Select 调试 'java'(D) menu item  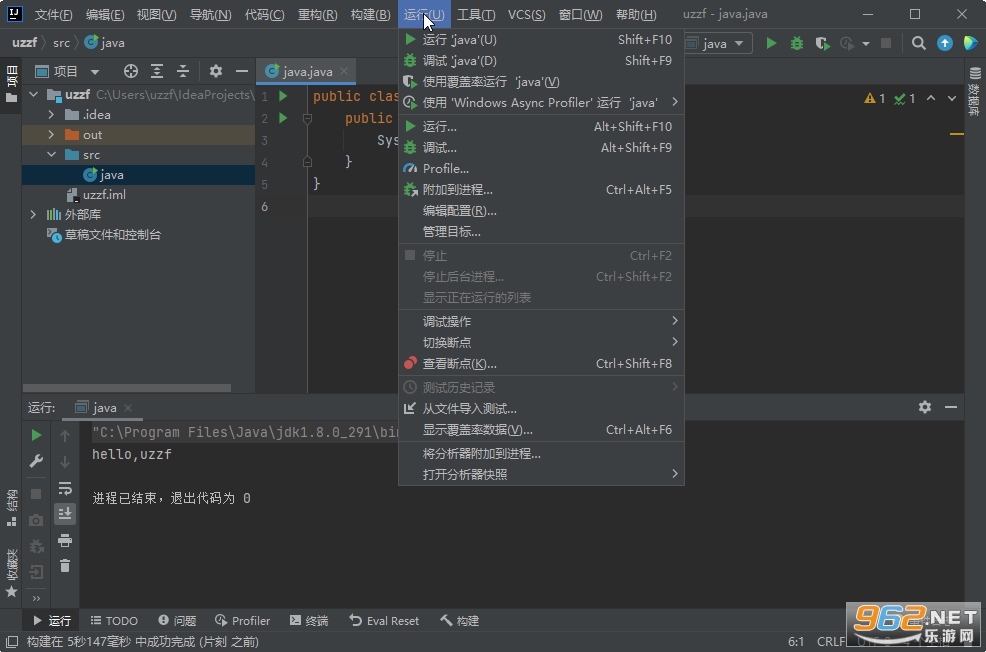pyautogui.click(x=541, y=60)
